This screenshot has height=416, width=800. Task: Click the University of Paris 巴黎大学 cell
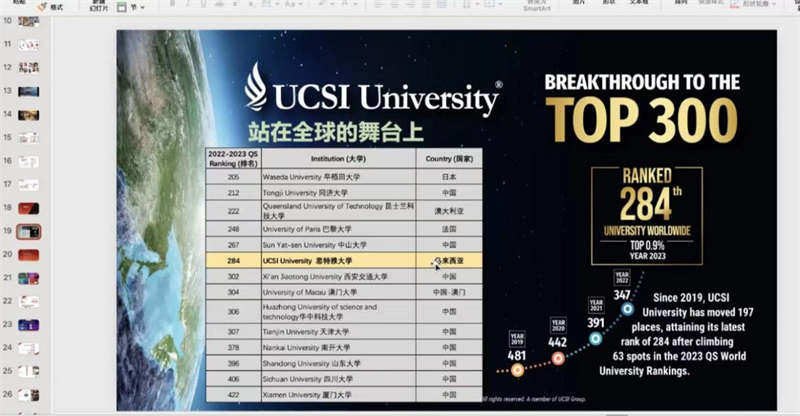pos(339,229)
